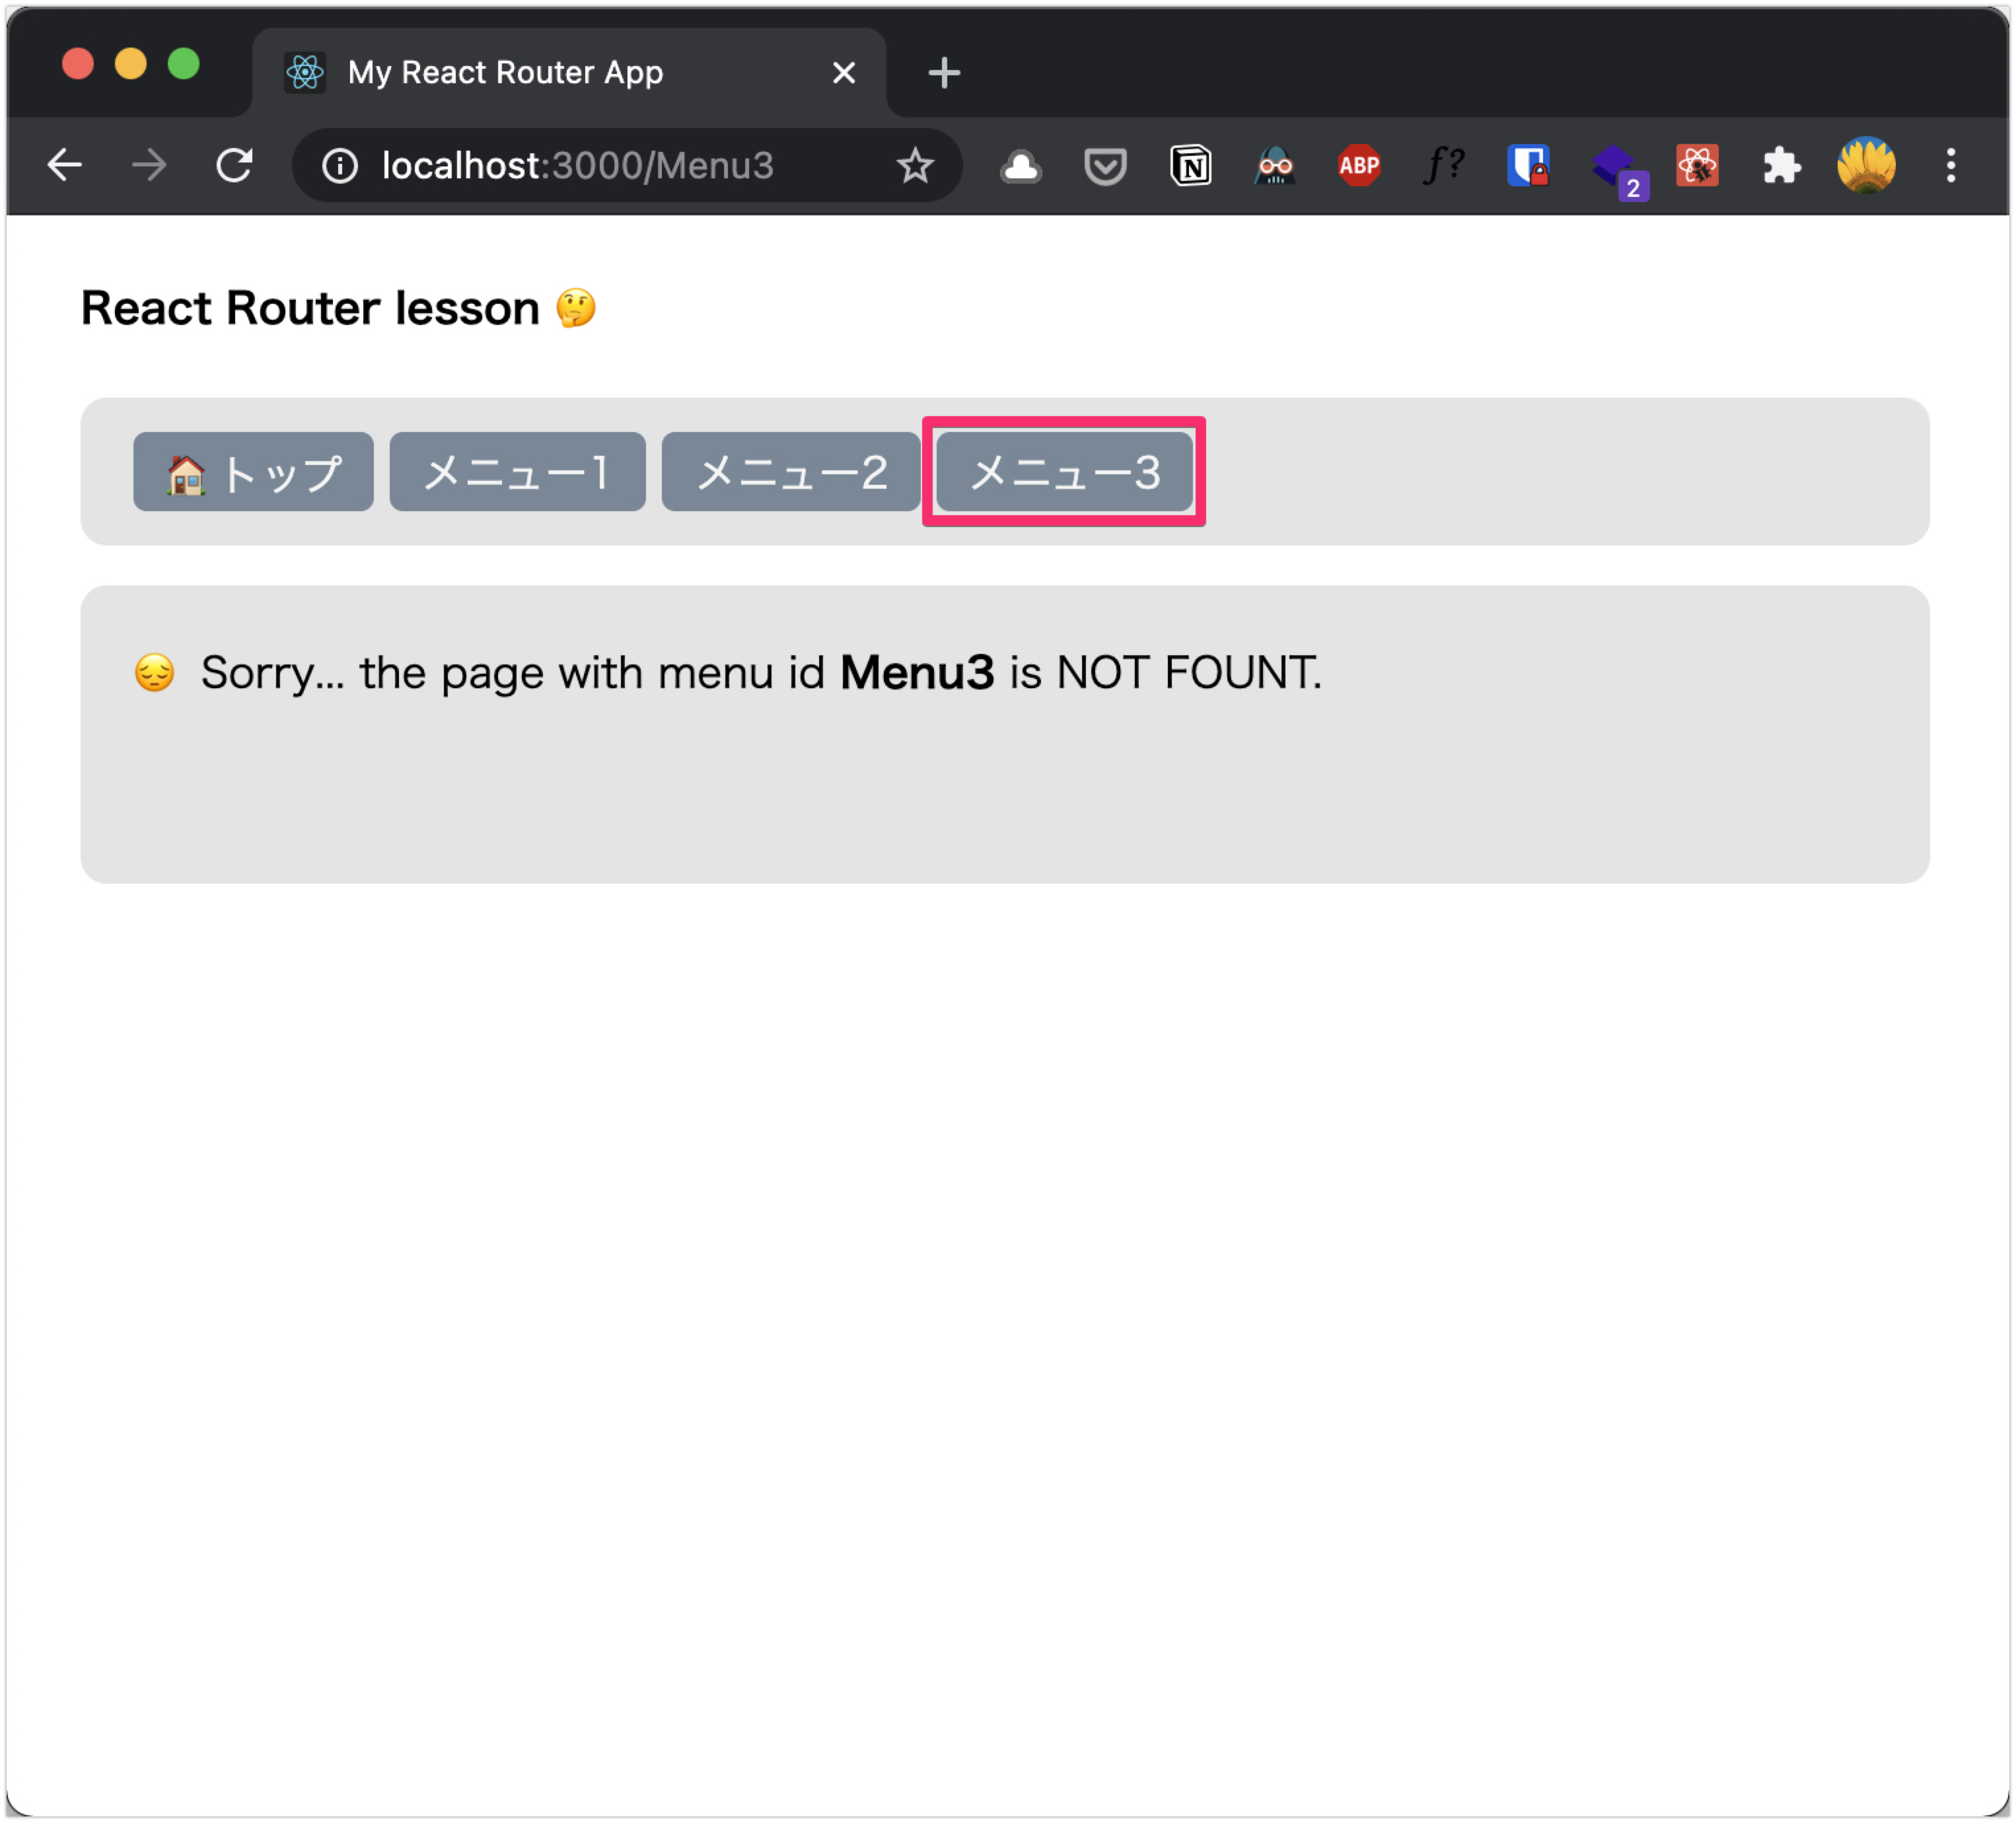Click the puzzle piece extensions icon
This screenshot has height=1823, width=2016.
click(1782, 166)
